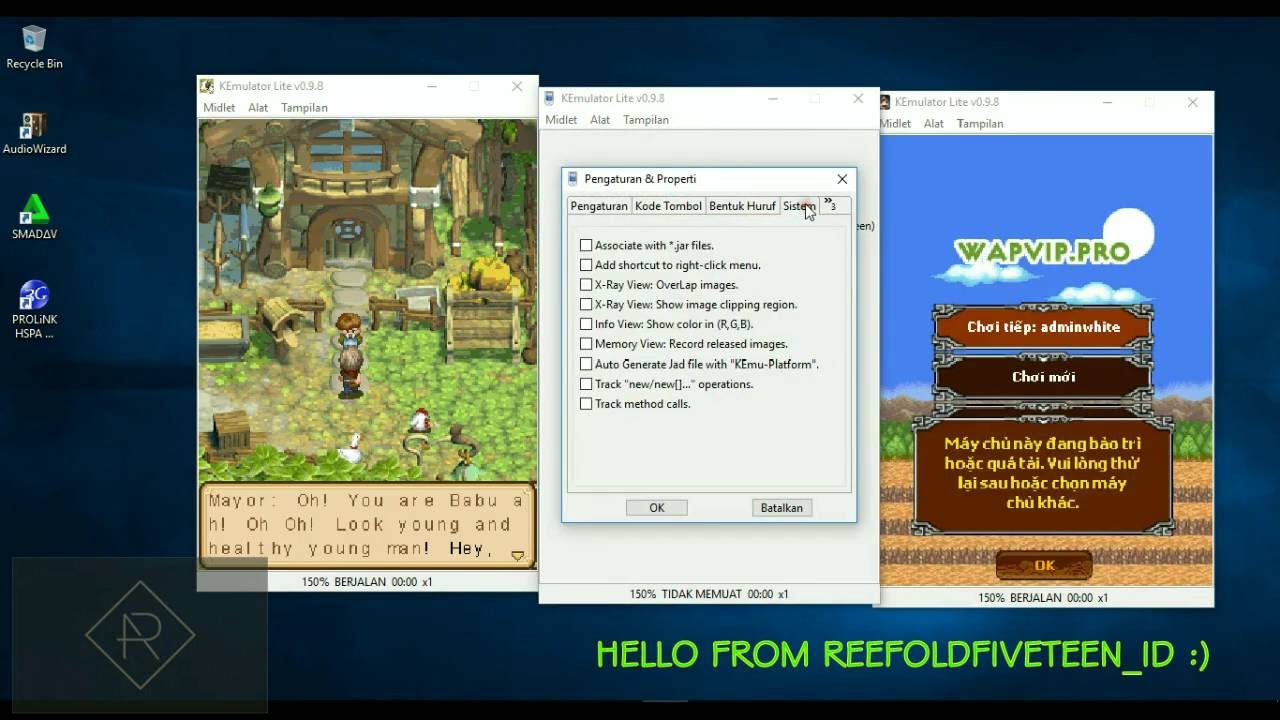Screen dimensions: 1280x720
Task: Open Tampilan menu in middle KEmulator window
Action: tap(646, 120)
